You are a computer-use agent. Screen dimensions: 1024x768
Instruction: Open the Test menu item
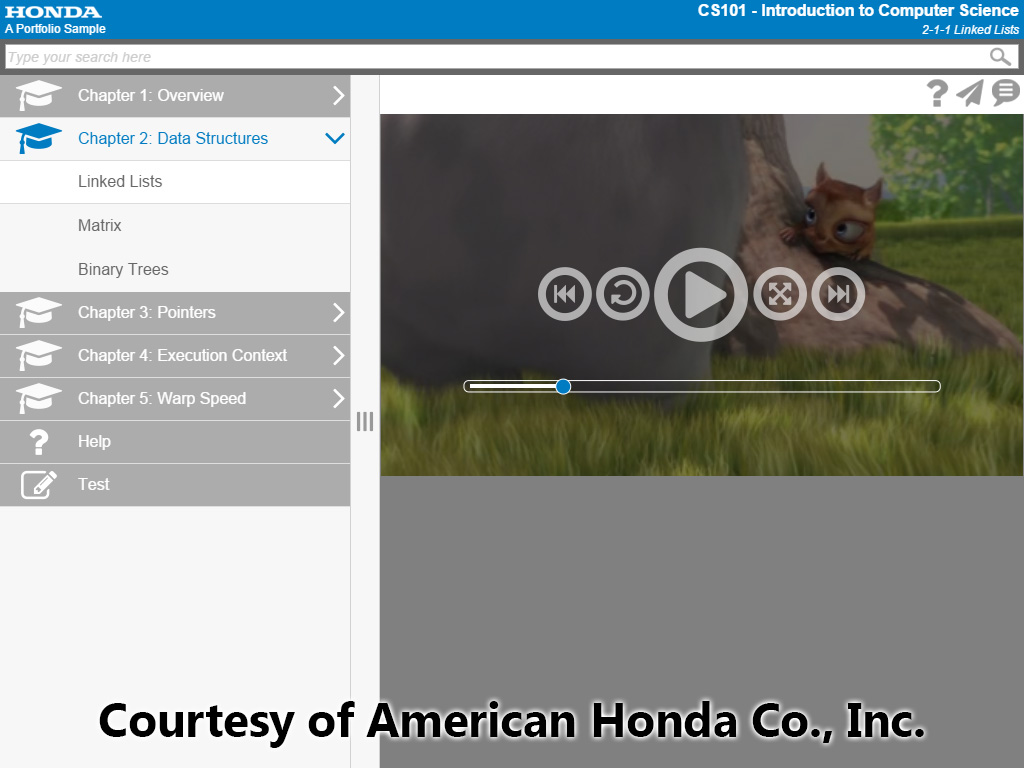(x=94, y=485)
